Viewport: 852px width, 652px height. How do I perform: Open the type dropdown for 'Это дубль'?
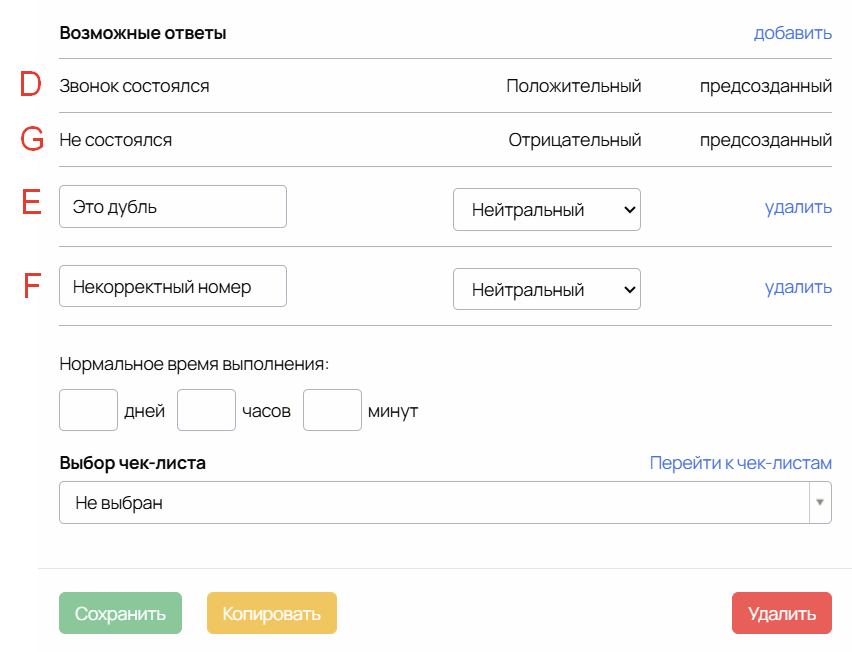point(547,210)
